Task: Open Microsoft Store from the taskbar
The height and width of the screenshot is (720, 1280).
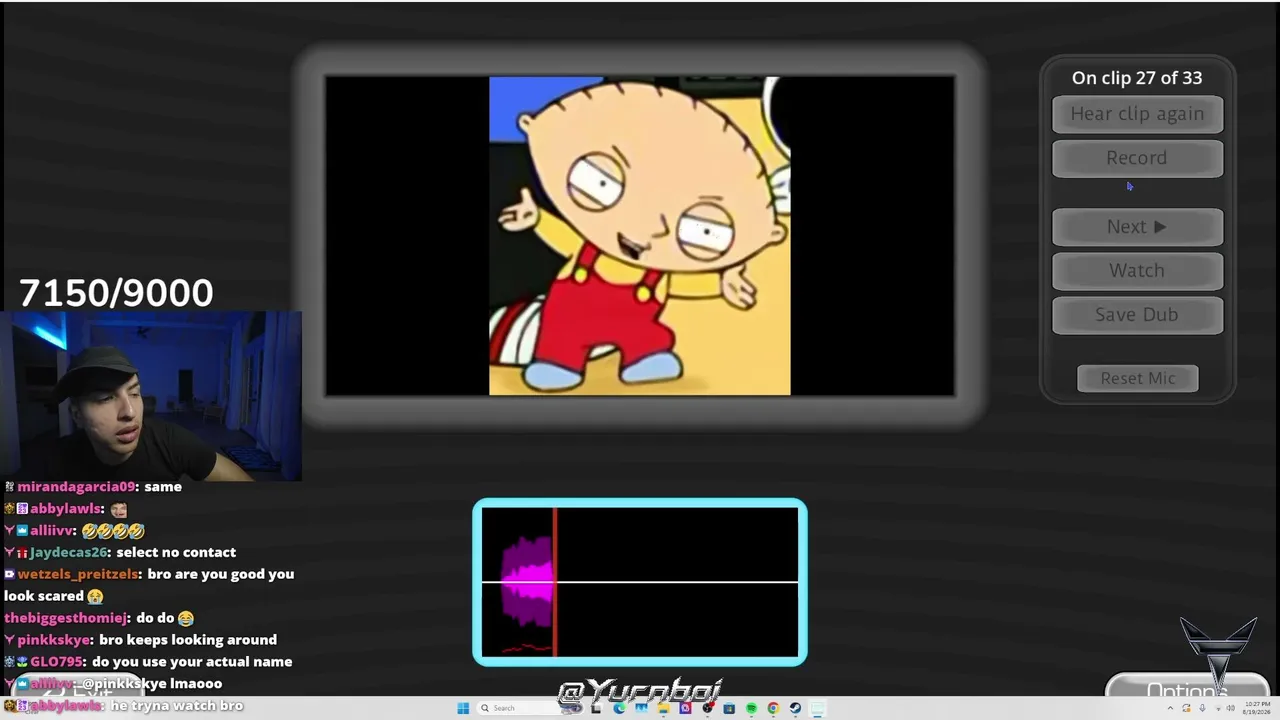Action: pyautogui.click(x=729, y=708)
